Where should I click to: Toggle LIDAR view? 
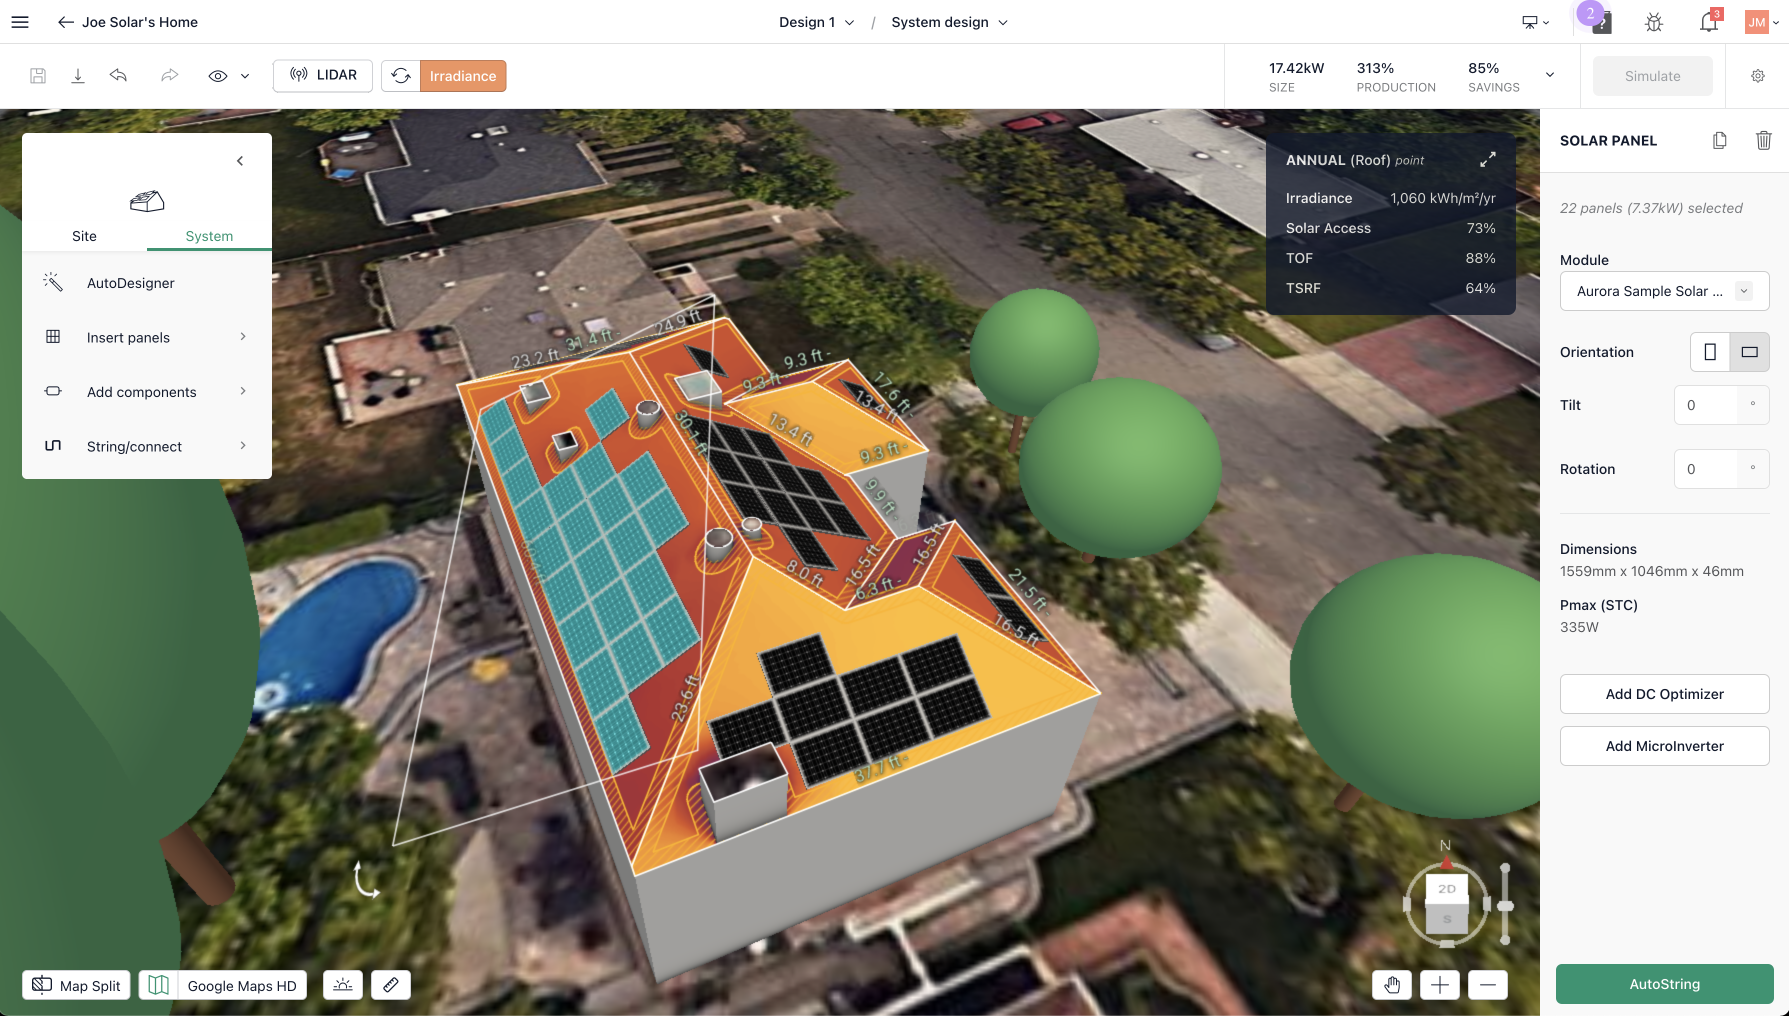tap(323, 76)
